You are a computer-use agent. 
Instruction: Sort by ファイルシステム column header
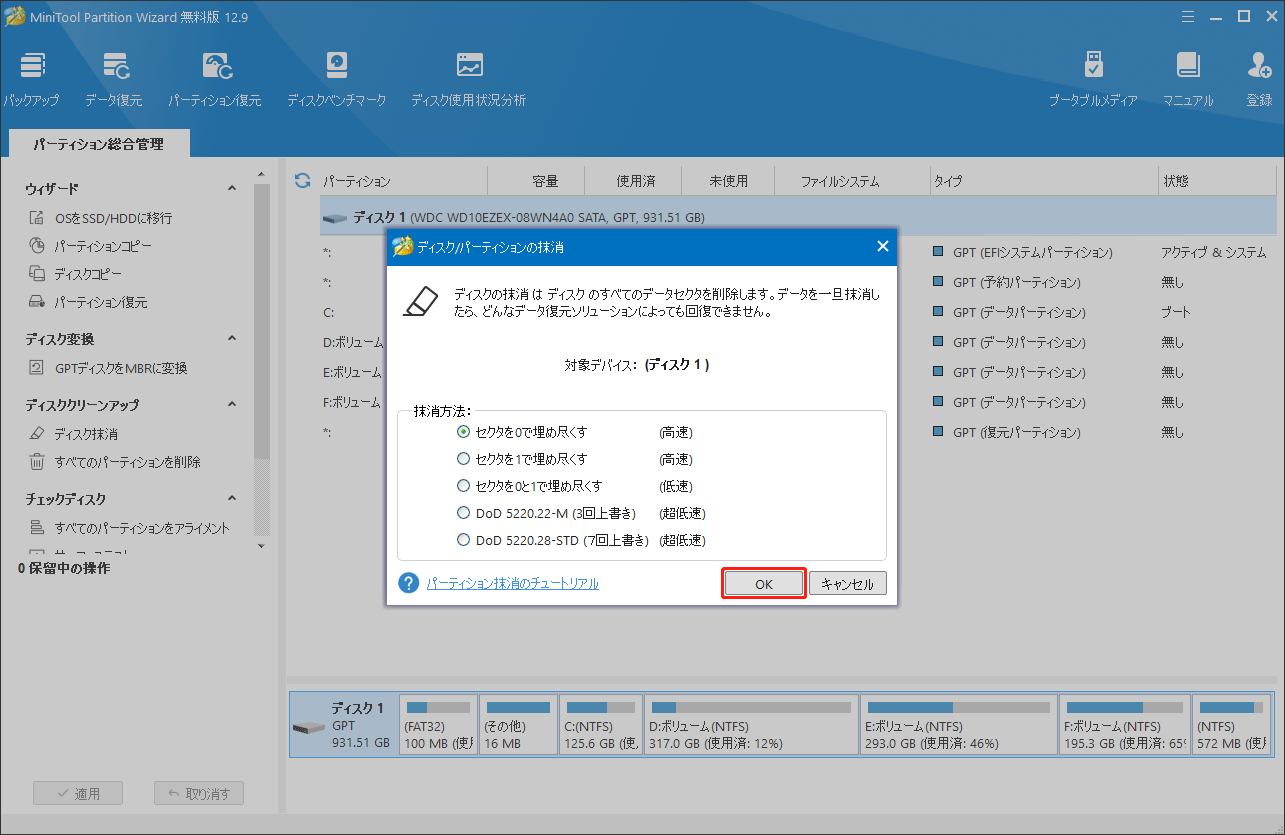pos(840,181)
